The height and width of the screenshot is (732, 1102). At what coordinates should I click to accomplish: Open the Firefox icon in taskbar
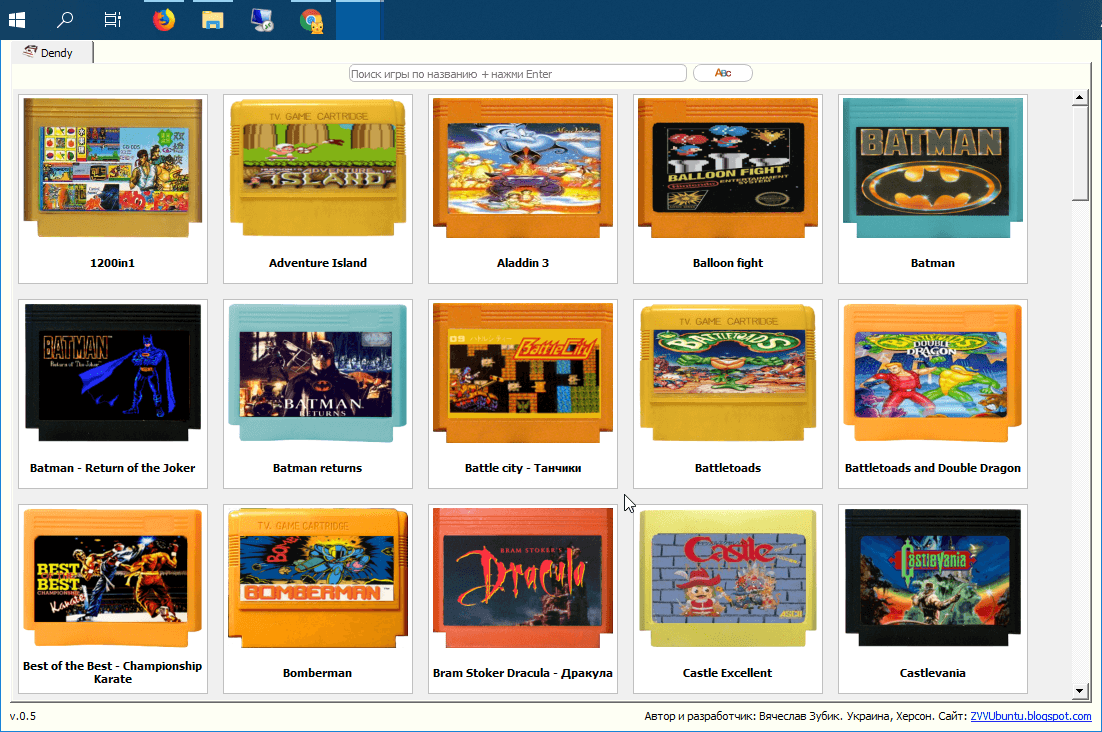coord(164,20)
